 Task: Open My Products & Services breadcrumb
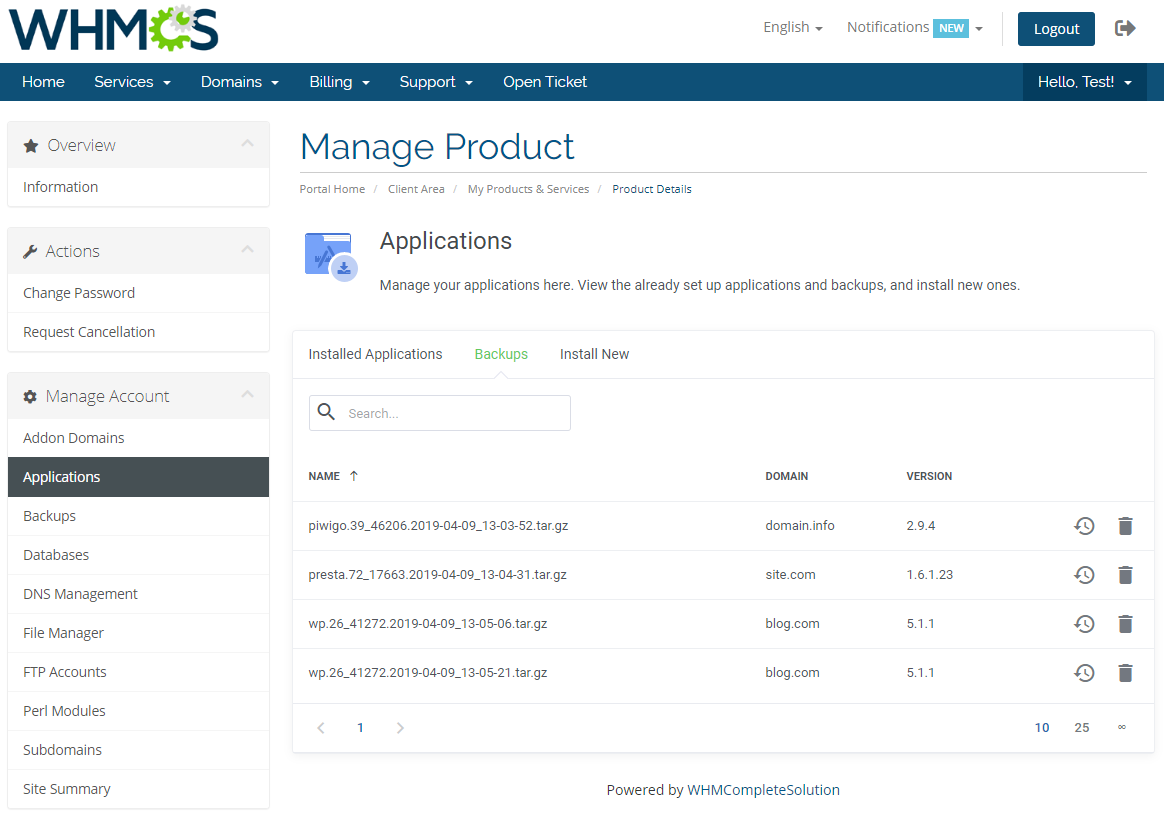(528, 188)
